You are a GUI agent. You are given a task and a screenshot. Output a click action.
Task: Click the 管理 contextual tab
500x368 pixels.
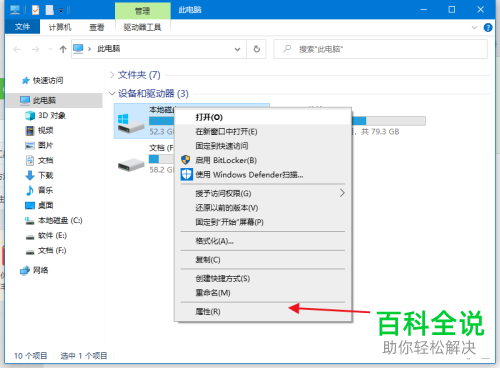[142, 11]
